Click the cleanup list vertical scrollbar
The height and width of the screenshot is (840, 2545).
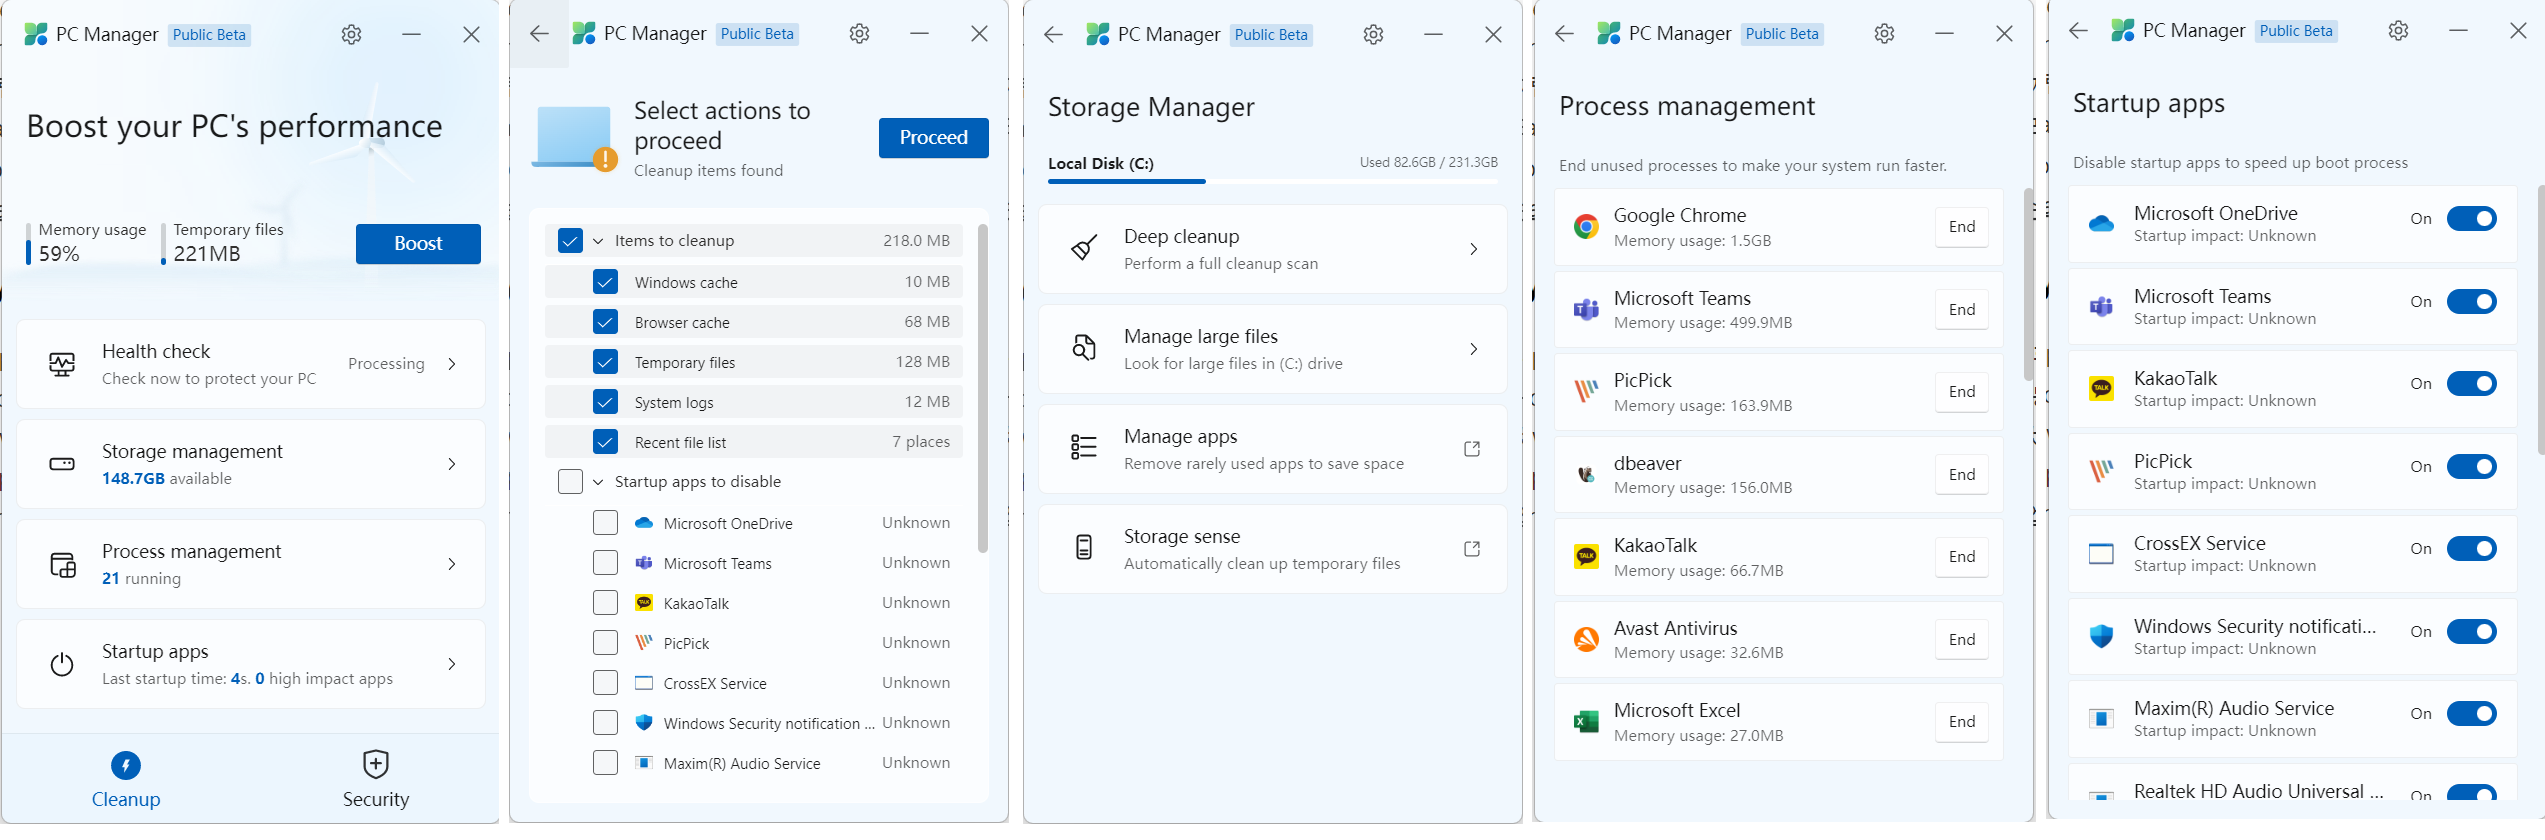click(982, 388)
